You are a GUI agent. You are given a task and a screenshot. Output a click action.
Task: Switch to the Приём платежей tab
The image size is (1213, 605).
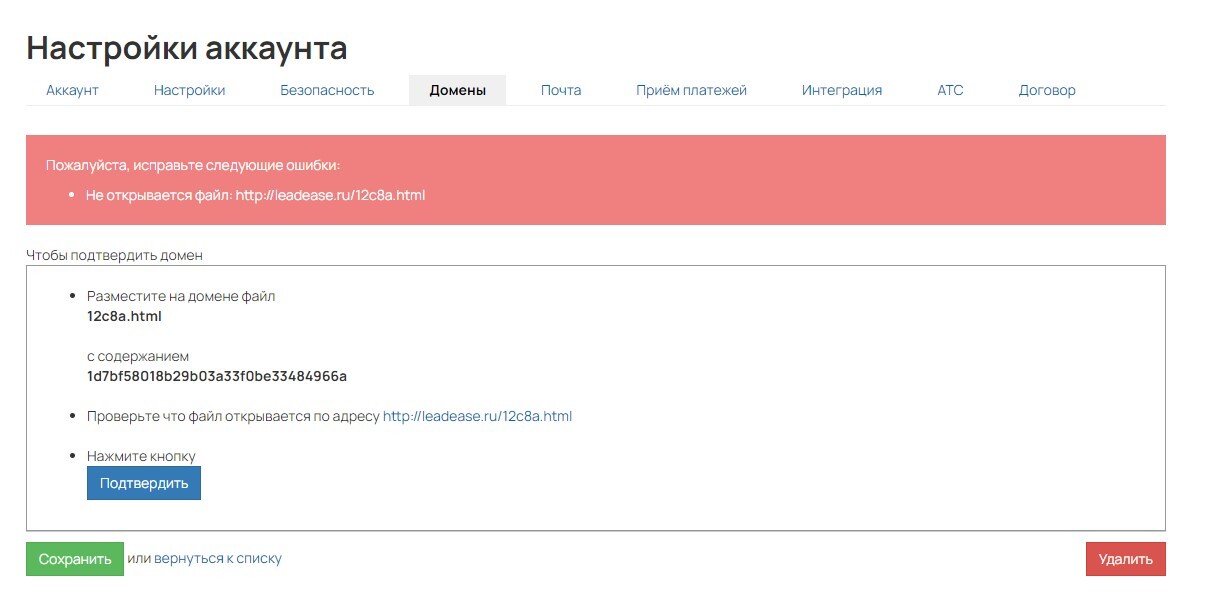point(691,90)
